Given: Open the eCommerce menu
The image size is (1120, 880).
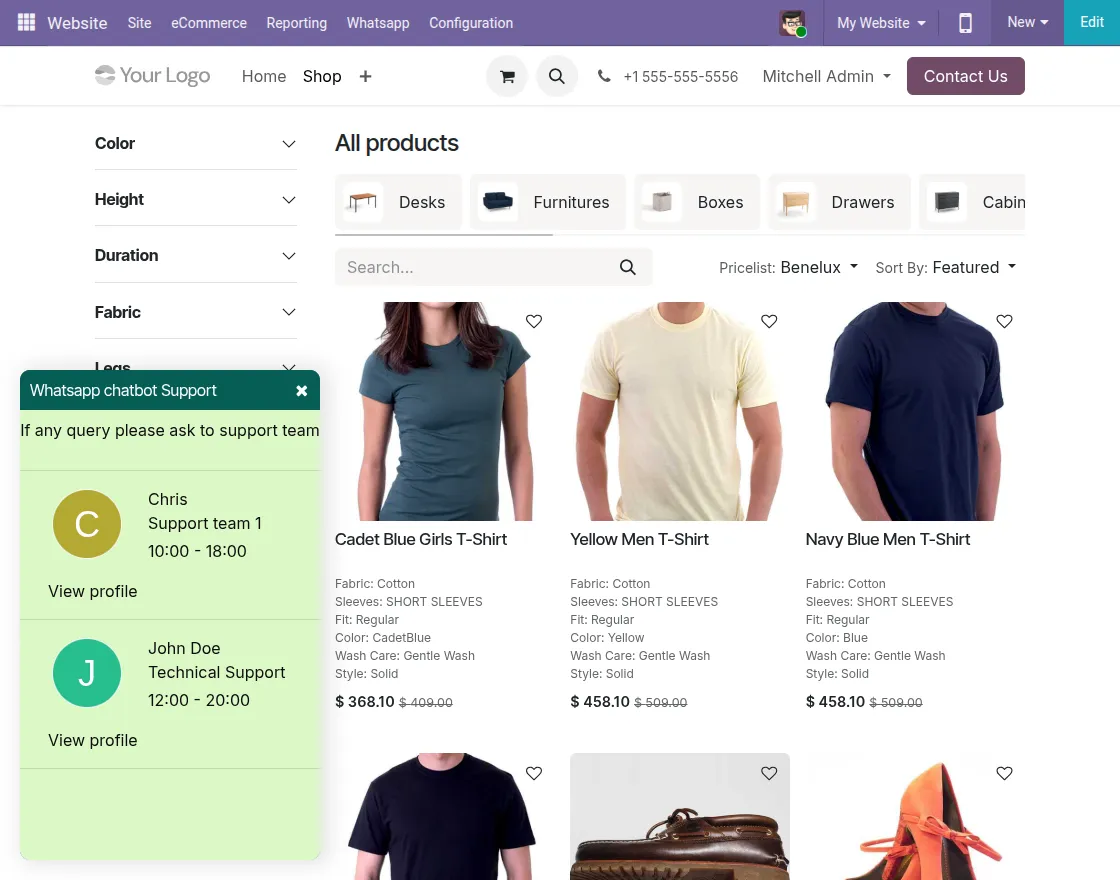Looking at the screenshot, I should [x=209, y=22].
